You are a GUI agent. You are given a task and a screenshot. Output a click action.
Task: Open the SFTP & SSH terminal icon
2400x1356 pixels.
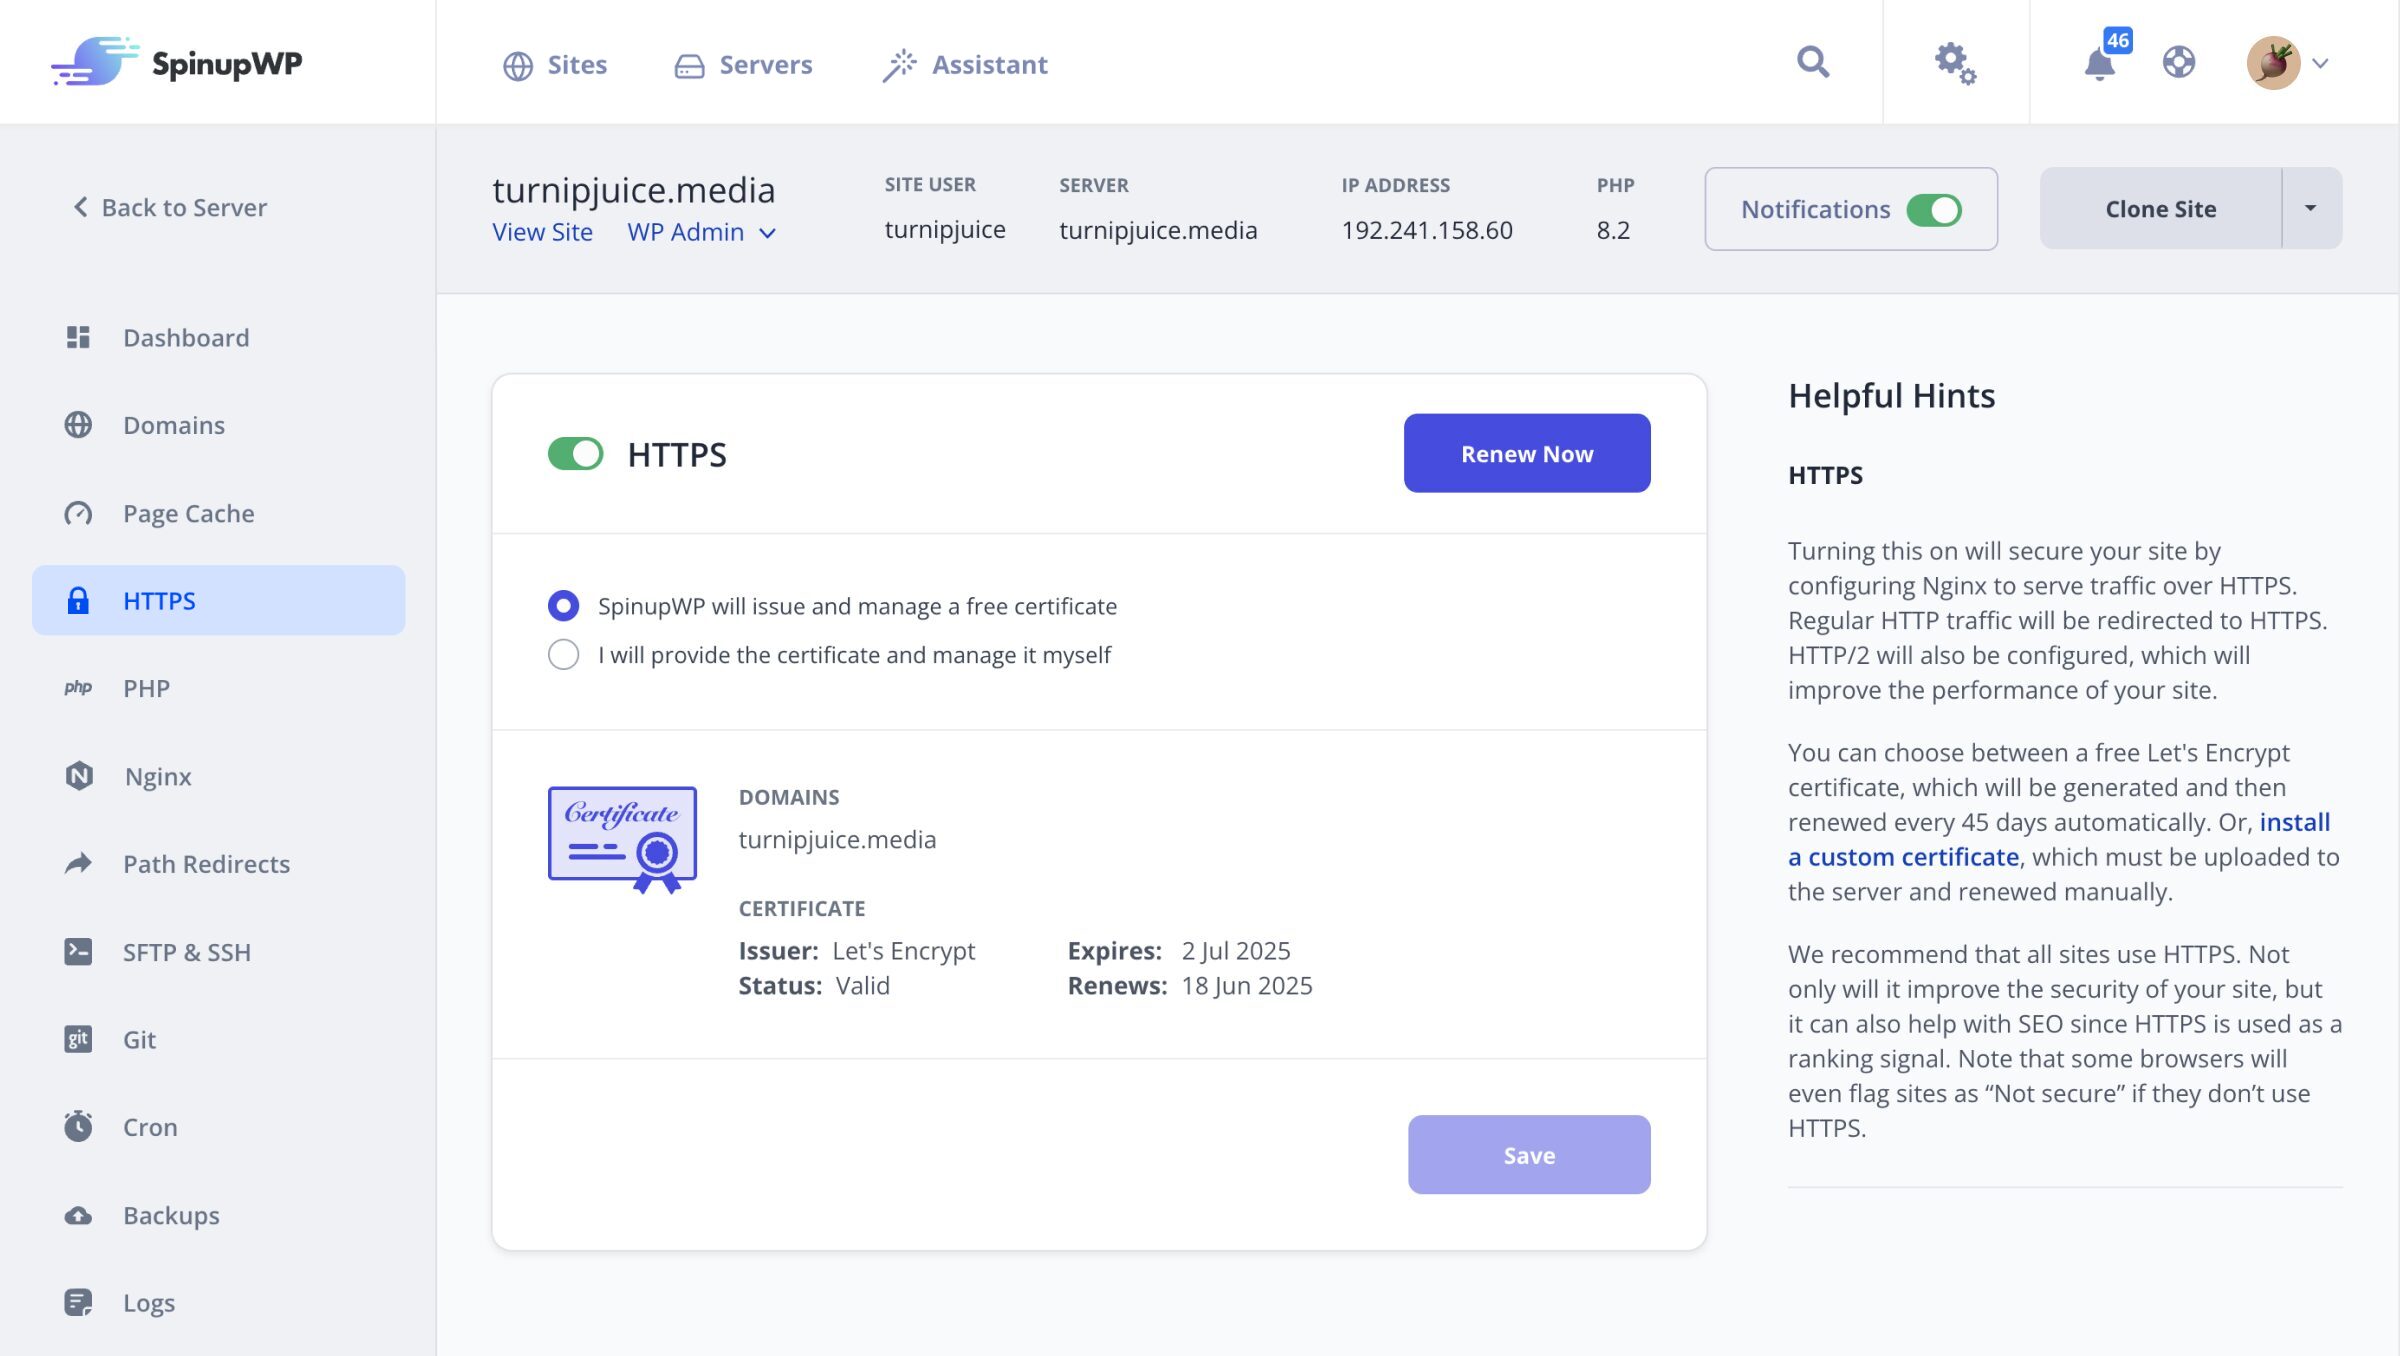click(79, 951)
